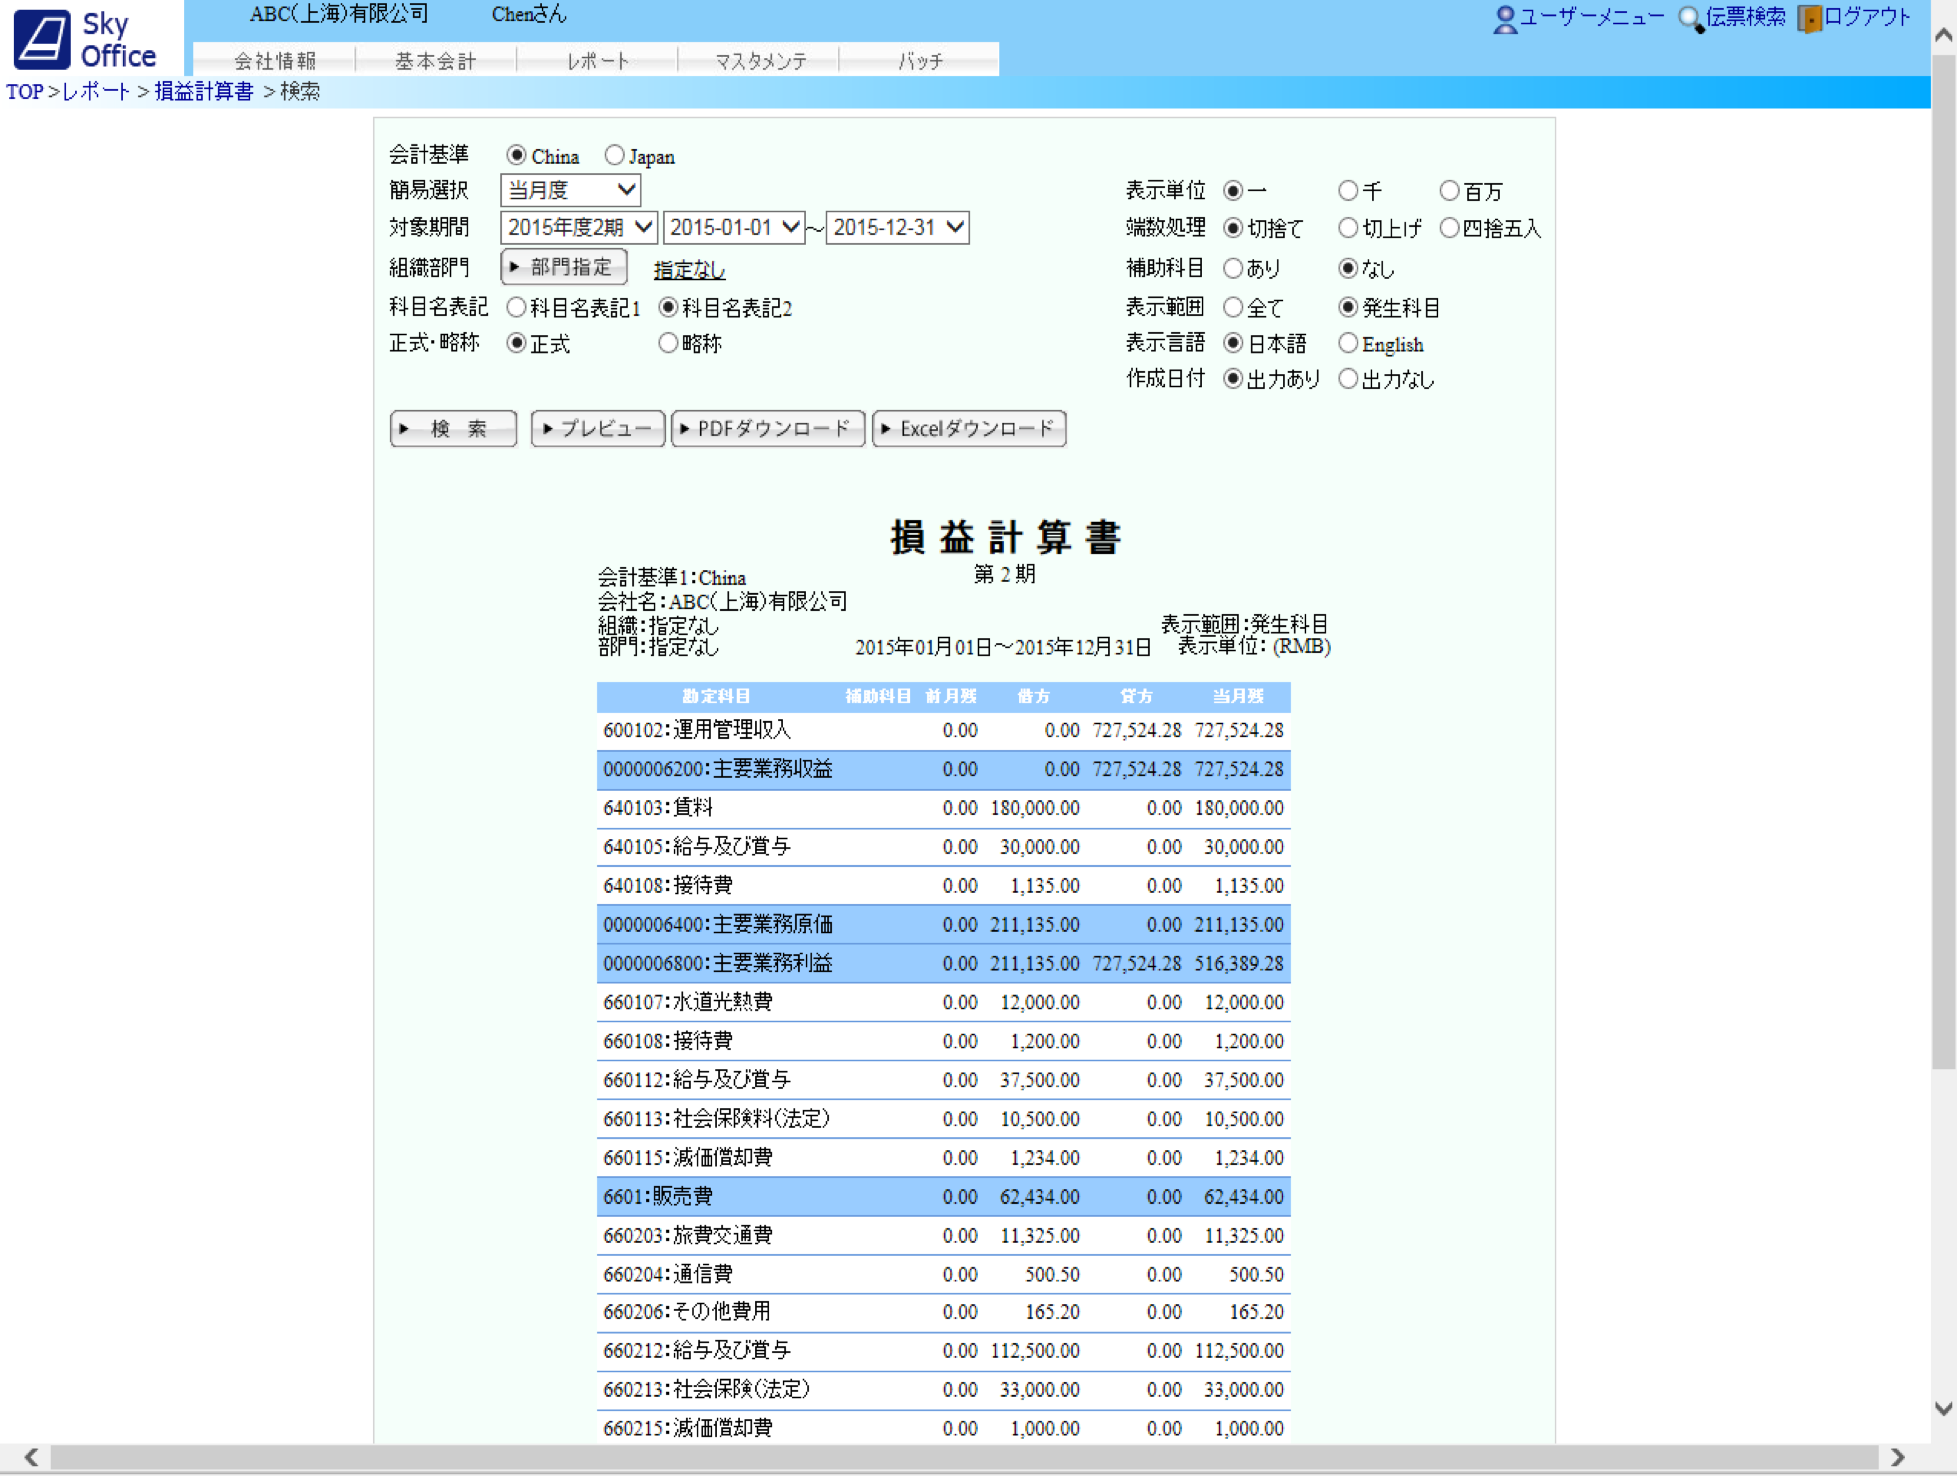Choose English display language
Viewport: 1957px width, 1476px height.
pyautogui.click(x=1348, y=344)
